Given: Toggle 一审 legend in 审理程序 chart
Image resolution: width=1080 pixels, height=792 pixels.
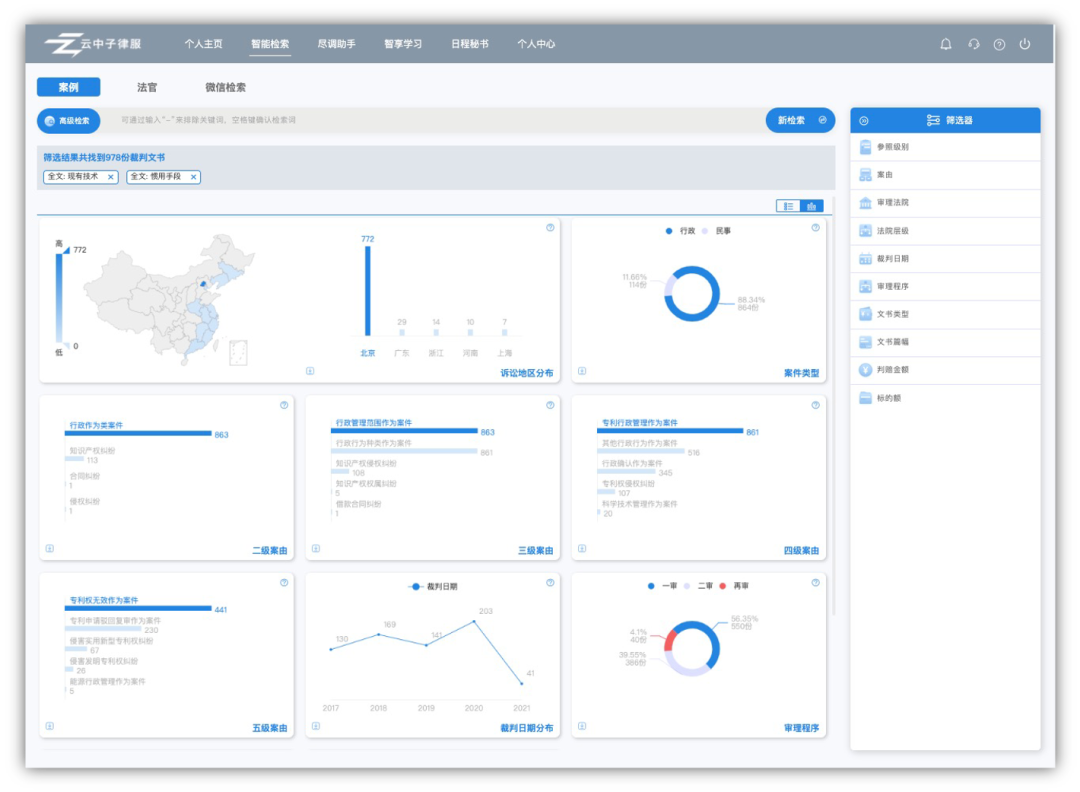Looking at the screenshot, I should 663,586.
